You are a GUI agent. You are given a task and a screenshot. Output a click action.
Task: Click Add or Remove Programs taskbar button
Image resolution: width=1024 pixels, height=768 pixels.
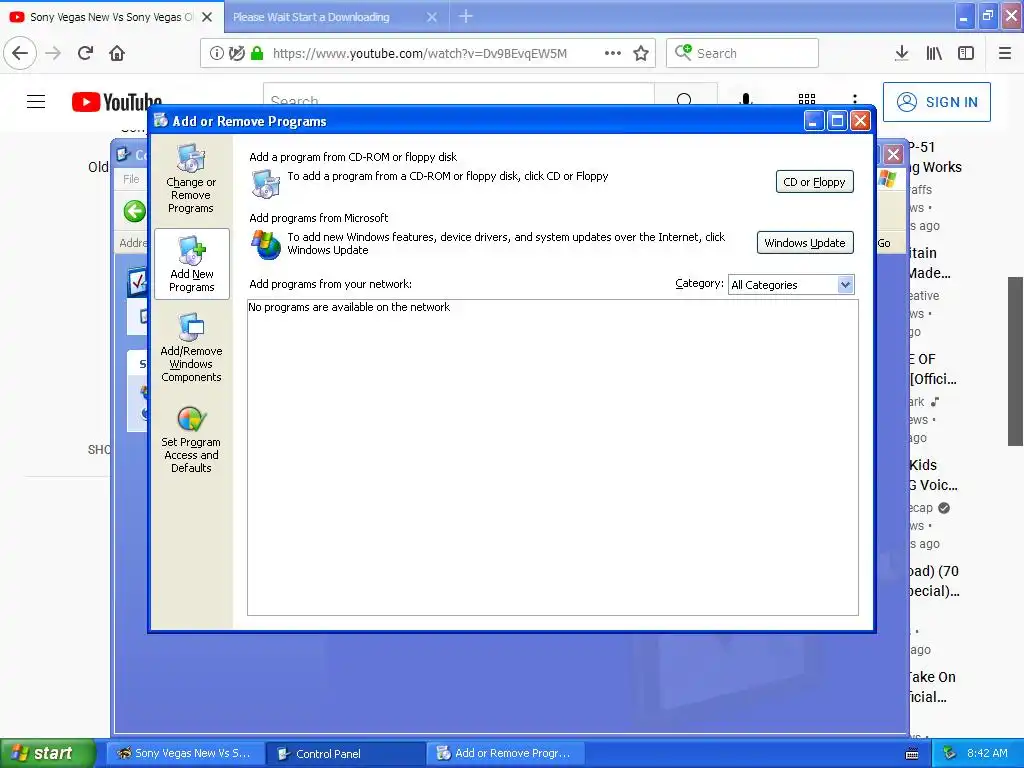click(505, 753)
